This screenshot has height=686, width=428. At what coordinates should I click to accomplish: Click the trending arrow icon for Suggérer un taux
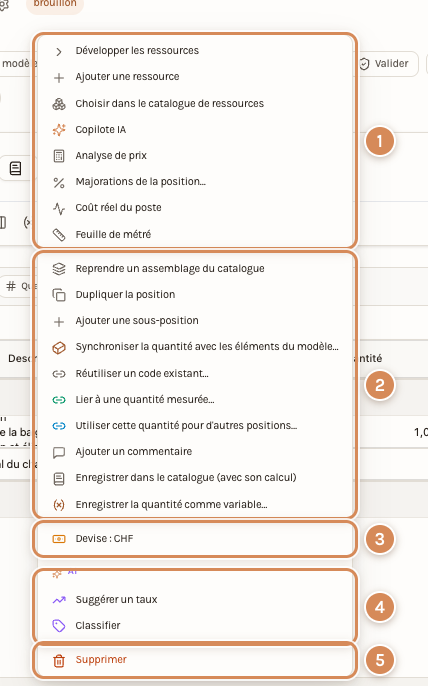59,600
